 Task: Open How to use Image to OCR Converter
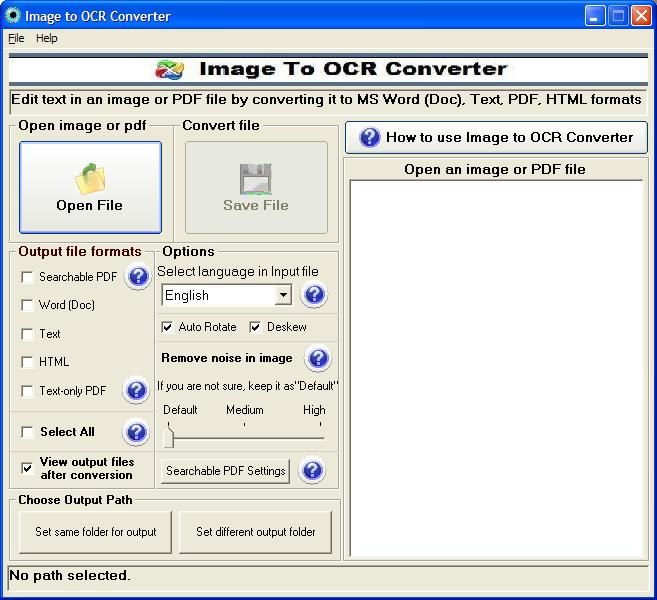[x=496, y=137]
